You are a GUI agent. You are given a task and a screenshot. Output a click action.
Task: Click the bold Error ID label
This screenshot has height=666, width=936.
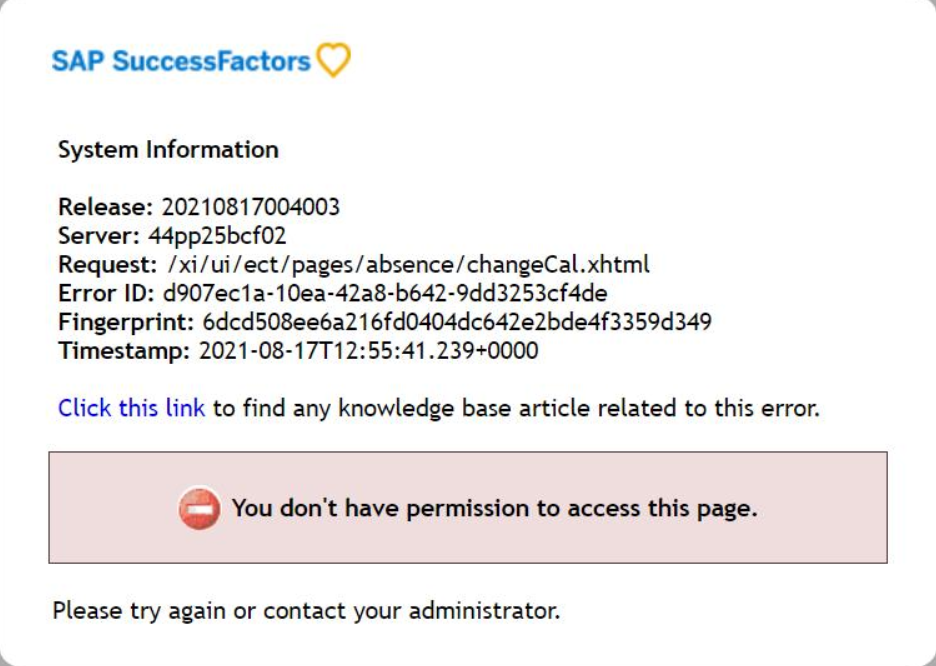(106, 293)
